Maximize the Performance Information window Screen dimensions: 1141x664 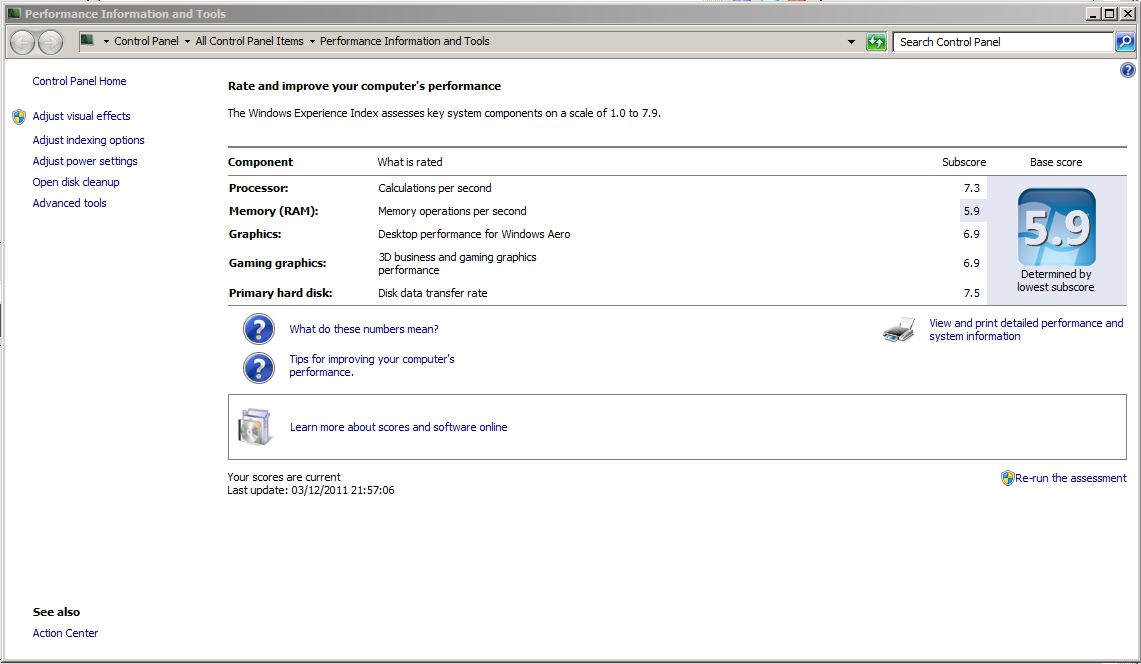[x=1110, y=13]
